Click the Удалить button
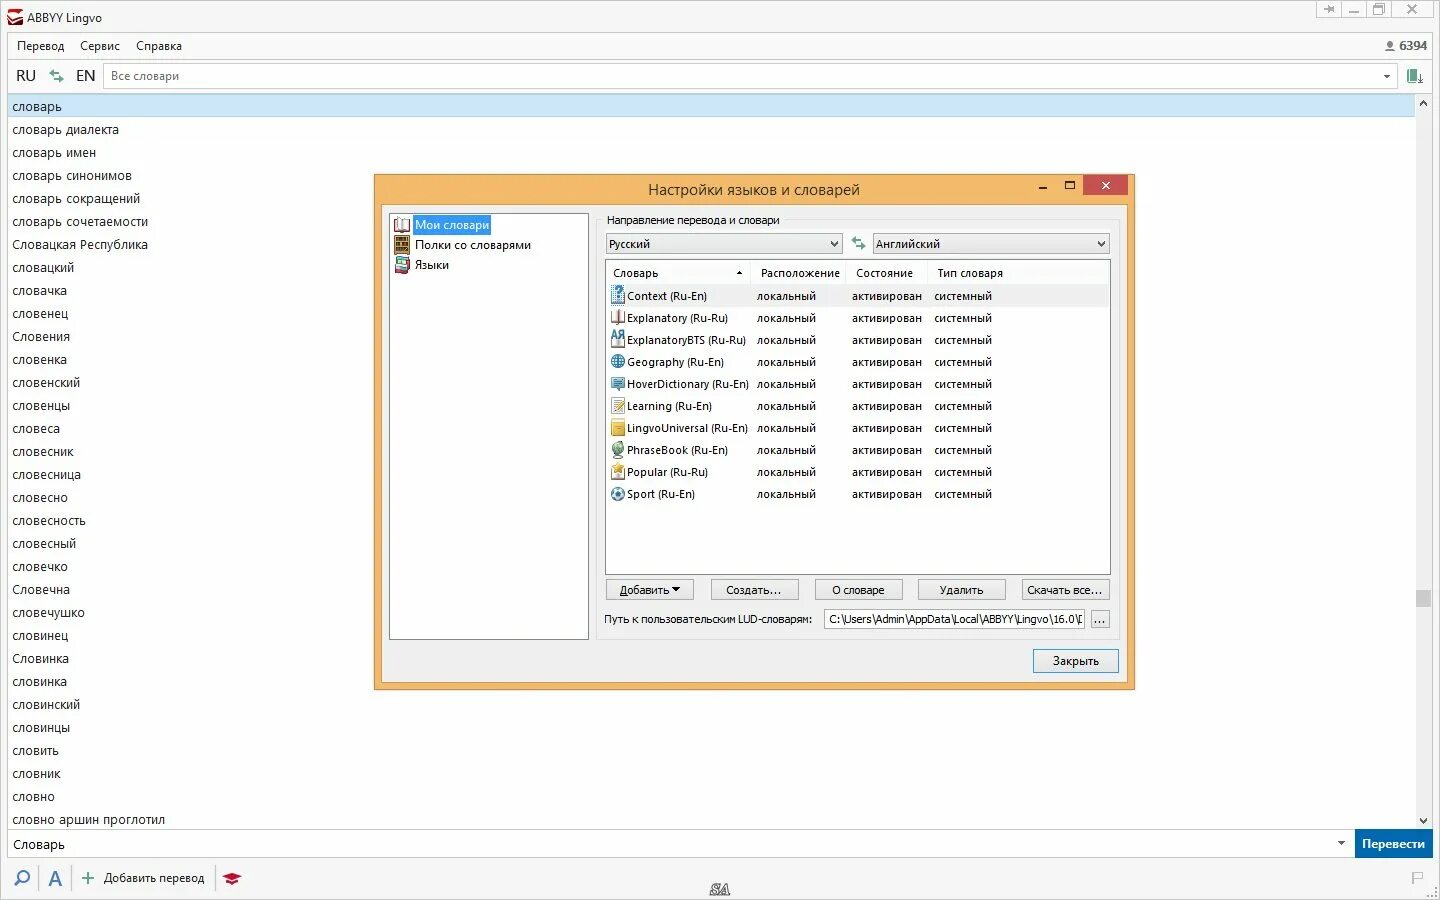Viewport: 1440px width, 900px height. [961, 590]
